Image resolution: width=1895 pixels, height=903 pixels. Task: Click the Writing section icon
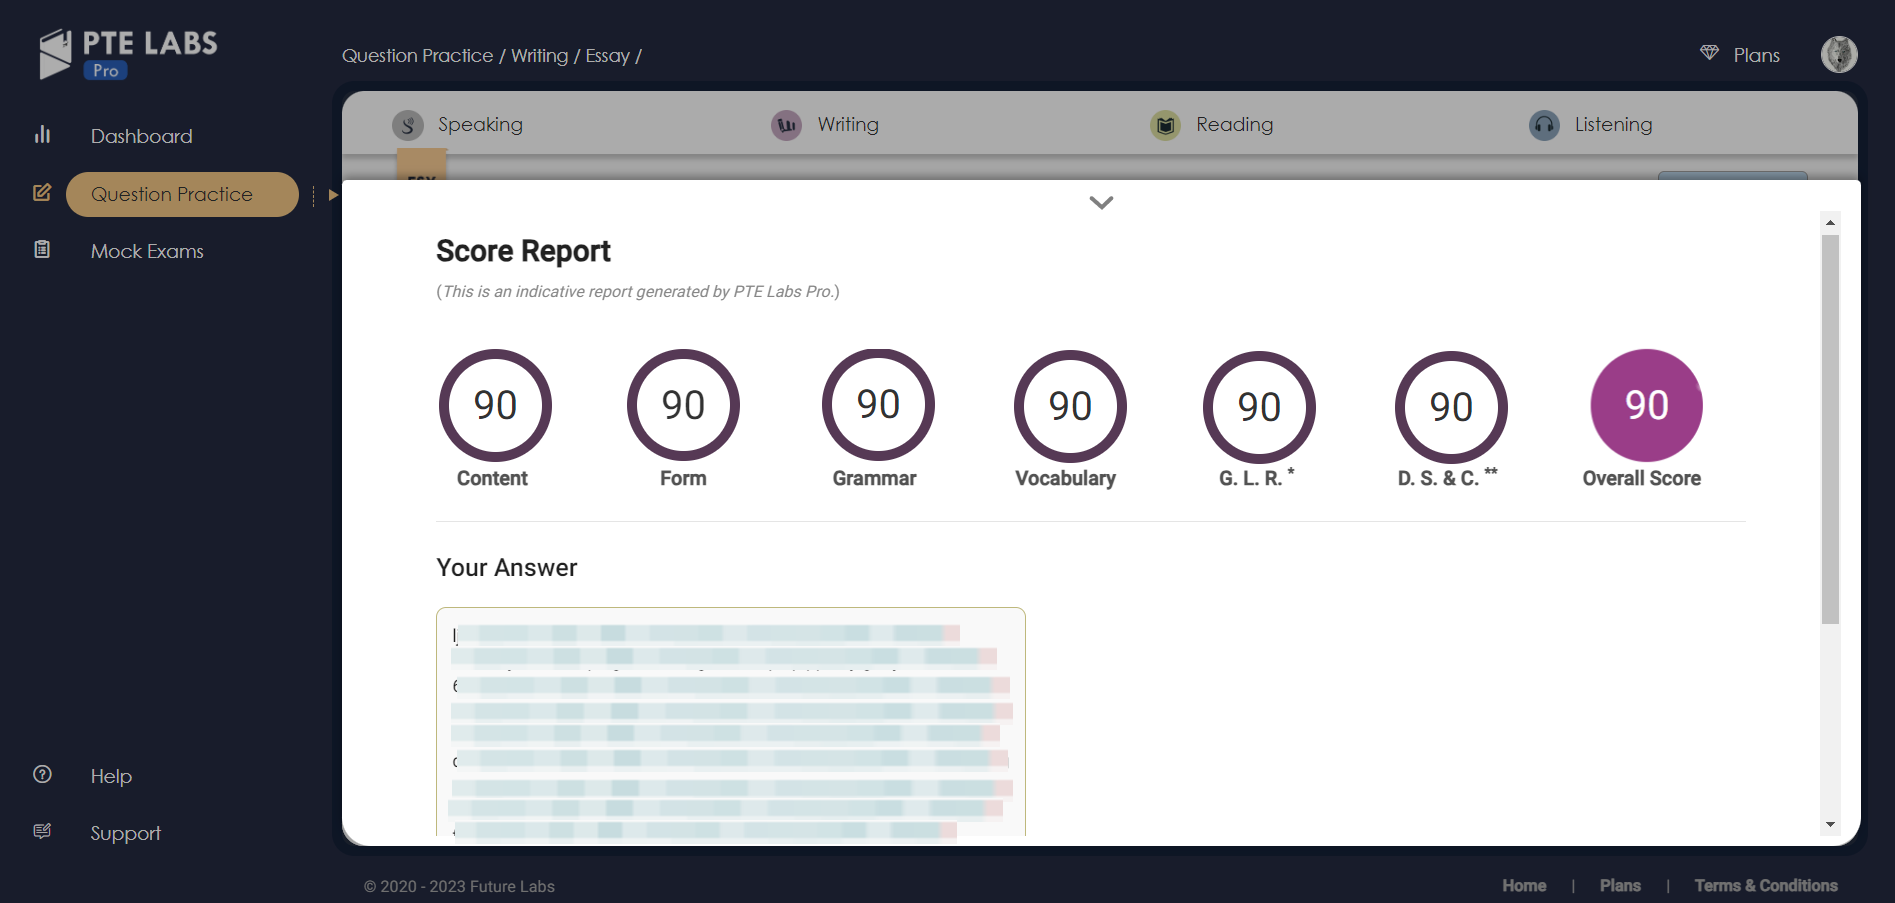(x=787, y=125)
